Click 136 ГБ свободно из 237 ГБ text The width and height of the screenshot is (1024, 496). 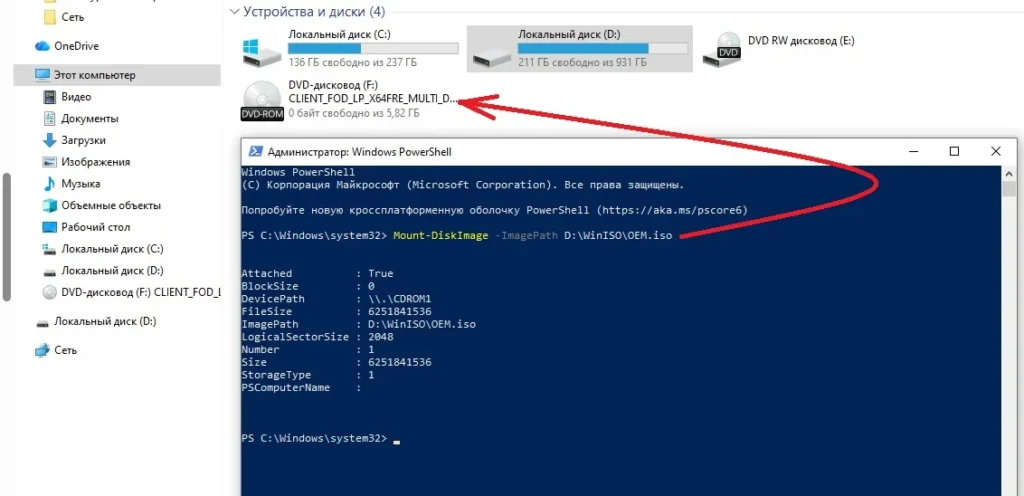click(352, 63)
